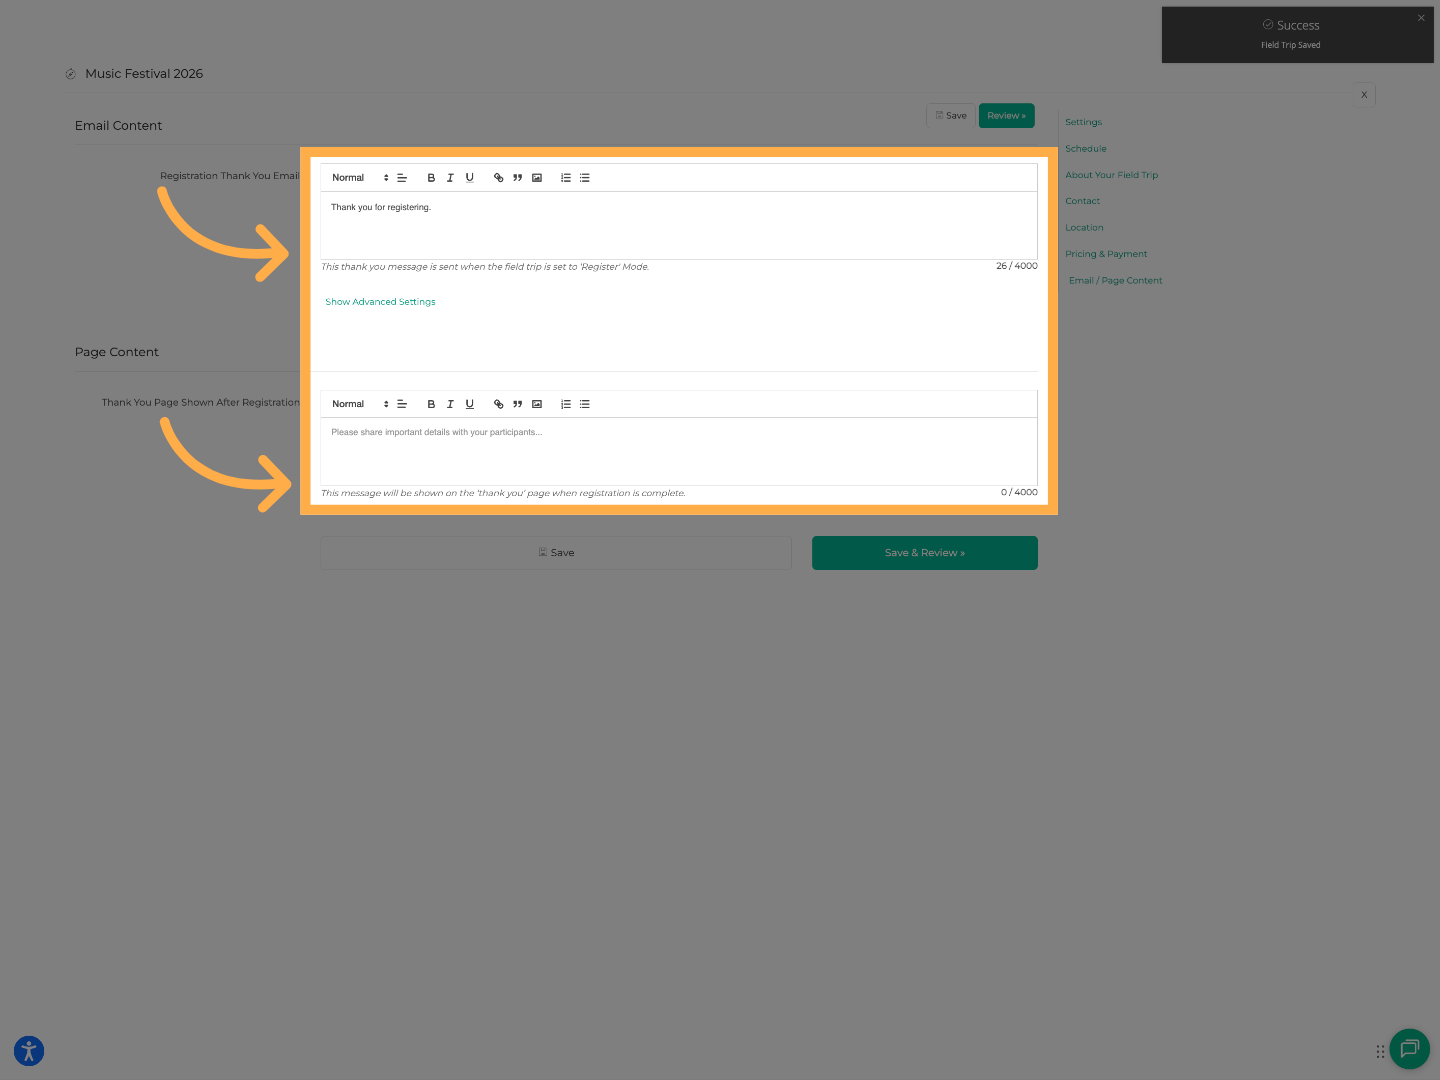Toggle bold in the Page Content editor
Screen dimensions: 1440x1080
pos(431,403)
